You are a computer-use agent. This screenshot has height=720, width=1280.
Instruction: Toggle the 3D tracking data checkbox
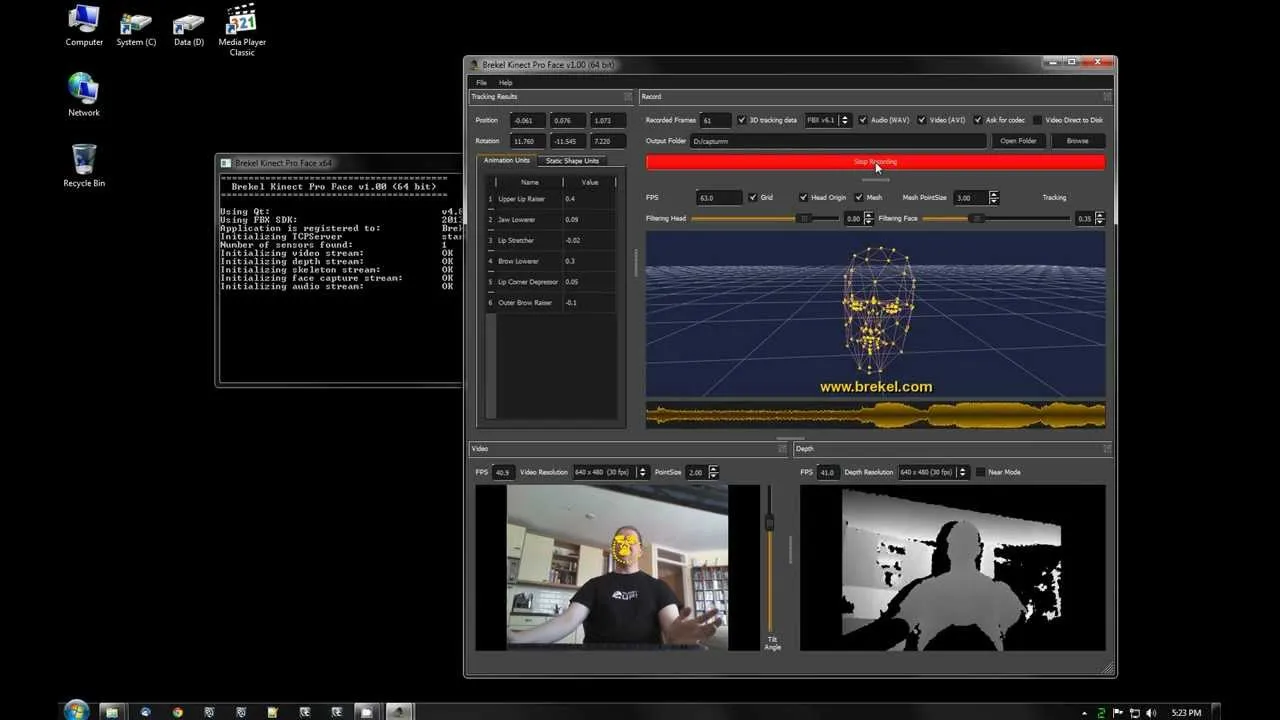point(742,120)
